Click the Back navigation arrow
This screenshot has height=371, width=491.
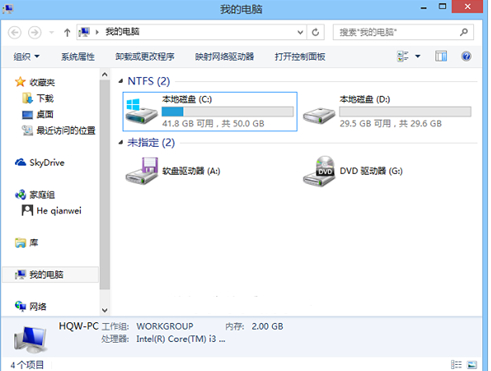pos(15,33)
